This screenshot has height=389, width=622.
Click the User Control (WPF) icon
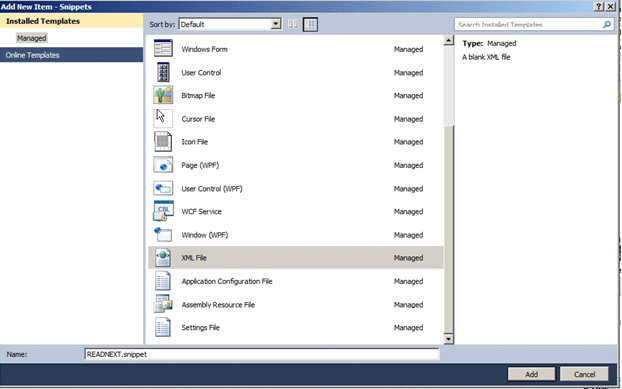coord(163,188)
